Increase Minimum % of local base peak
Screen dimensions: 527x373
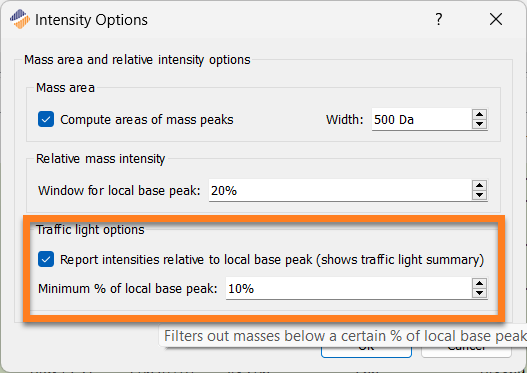tap(479, 284)
